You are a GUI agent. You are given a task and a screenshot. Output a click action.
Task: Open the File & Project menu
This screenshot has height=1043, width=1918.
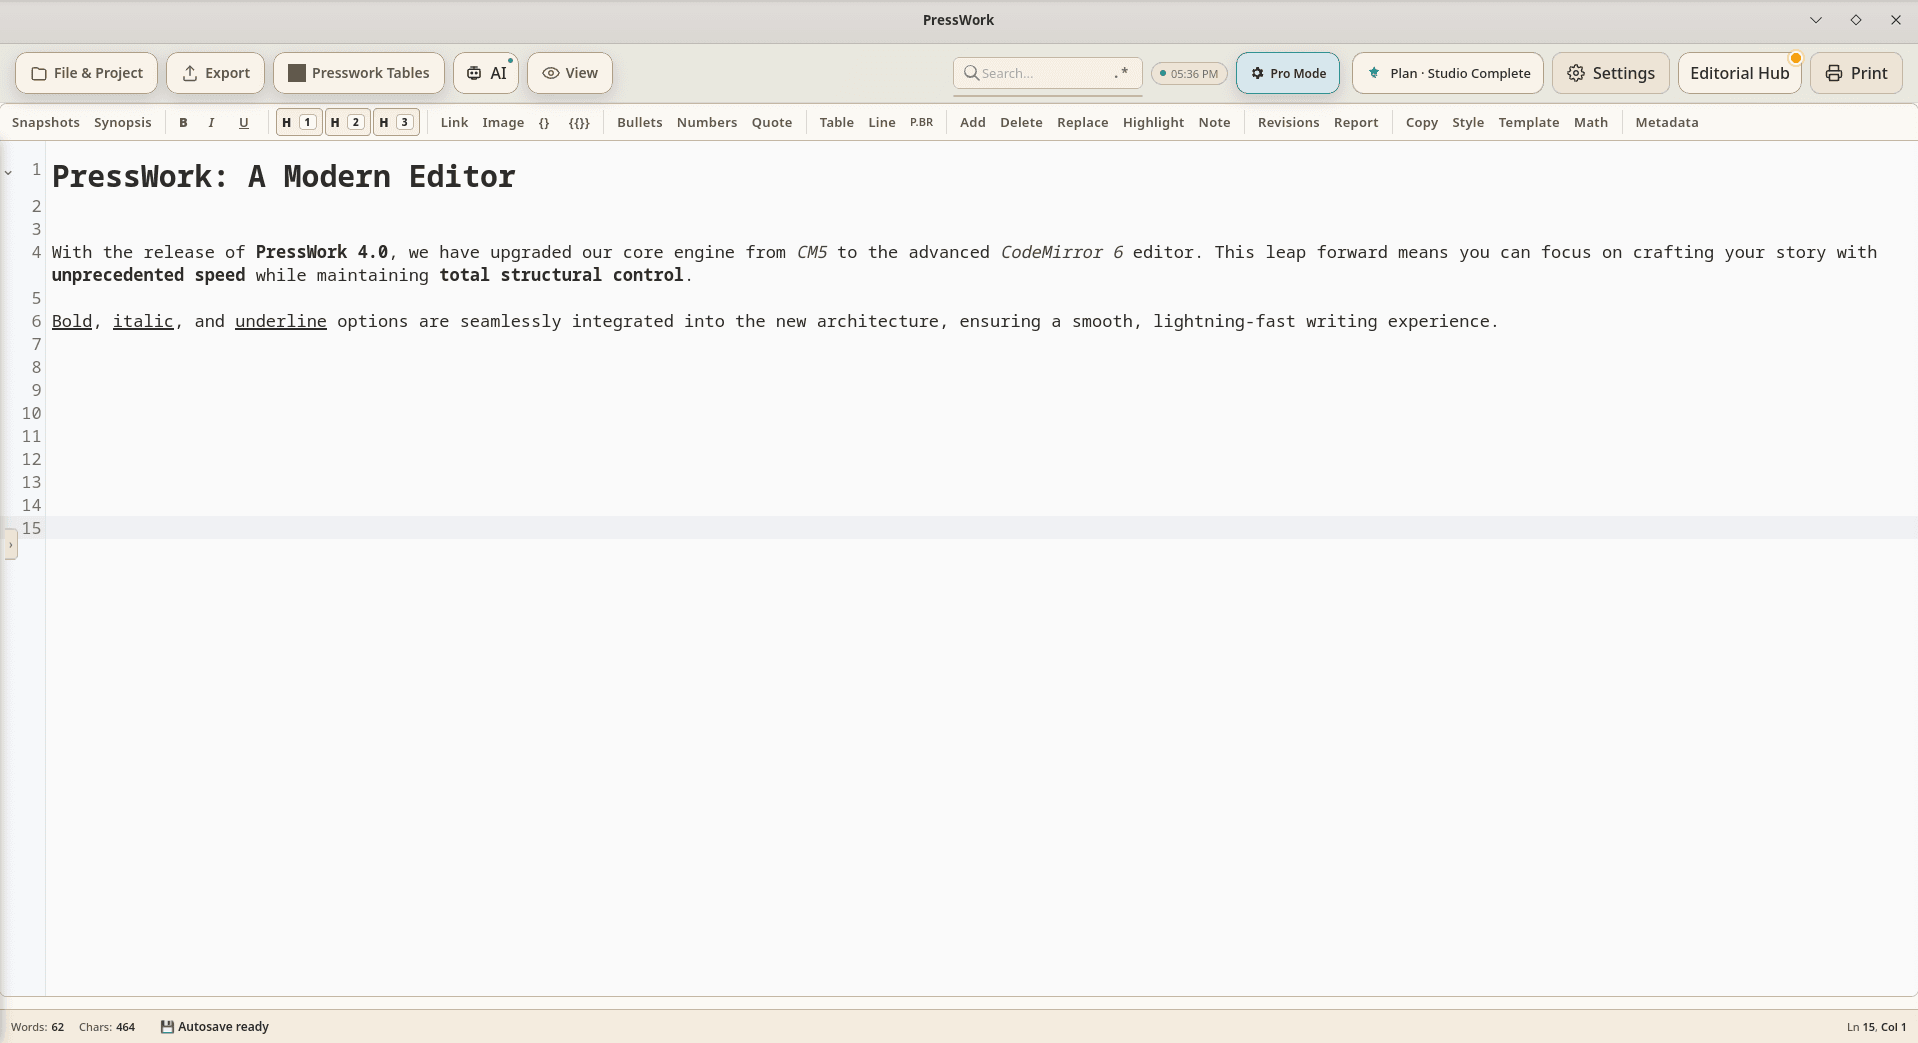[87, 73]
